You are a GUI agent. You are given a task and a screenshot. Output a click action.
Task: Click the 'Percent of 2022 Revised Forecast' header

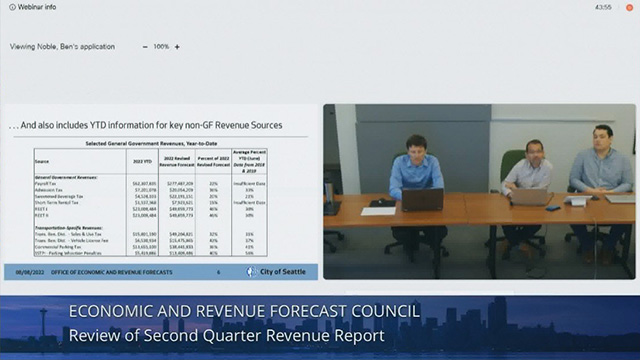tap(213, 162)
